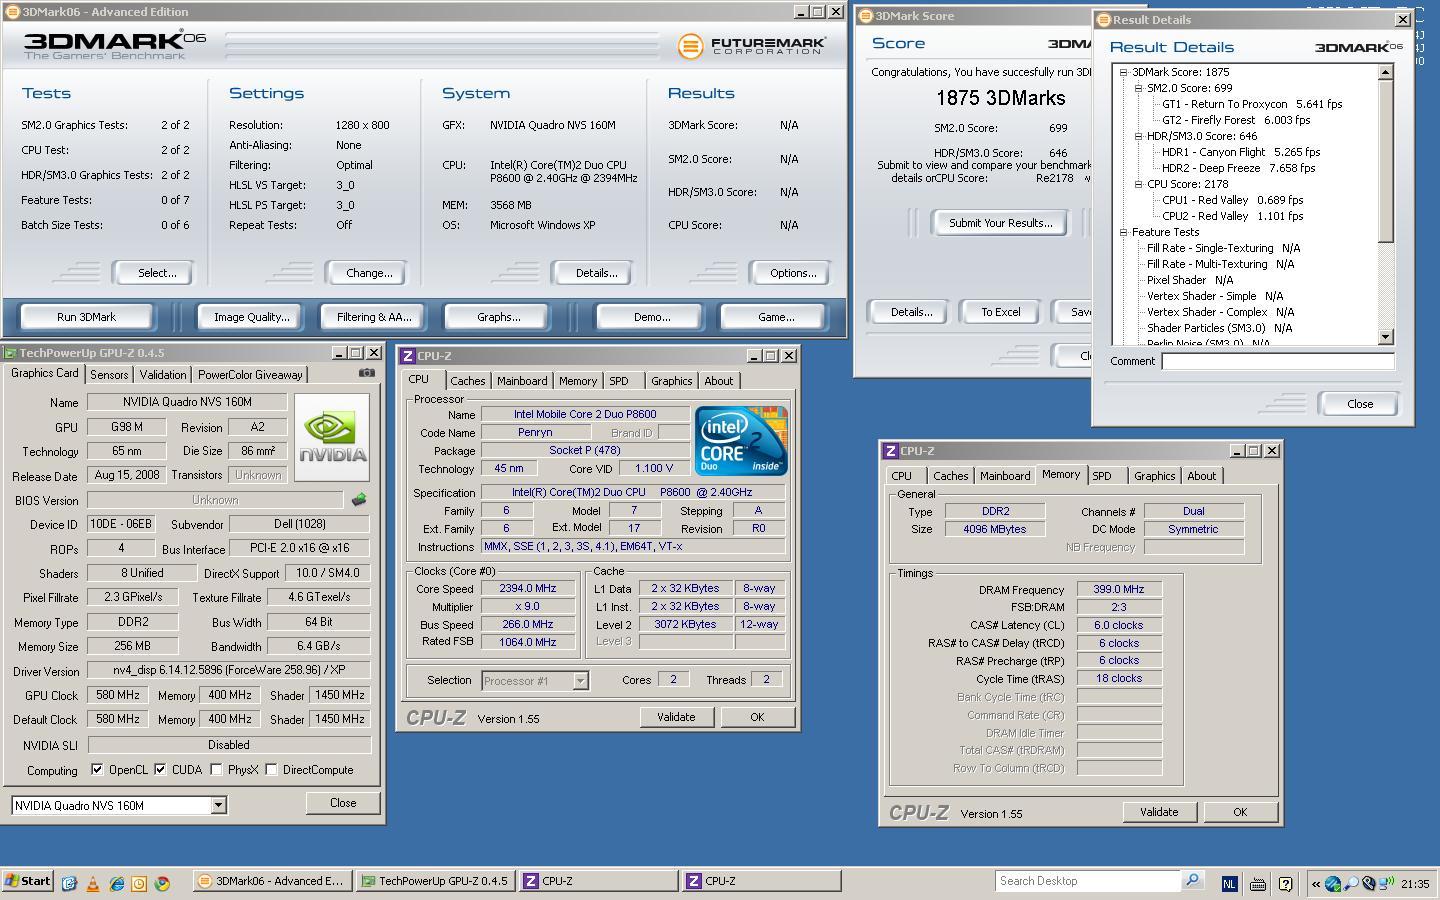Image resolution: width=1440 pixels, height=900 pixels.
Task: Export score with To Excel button
Action: point(1000,312)
